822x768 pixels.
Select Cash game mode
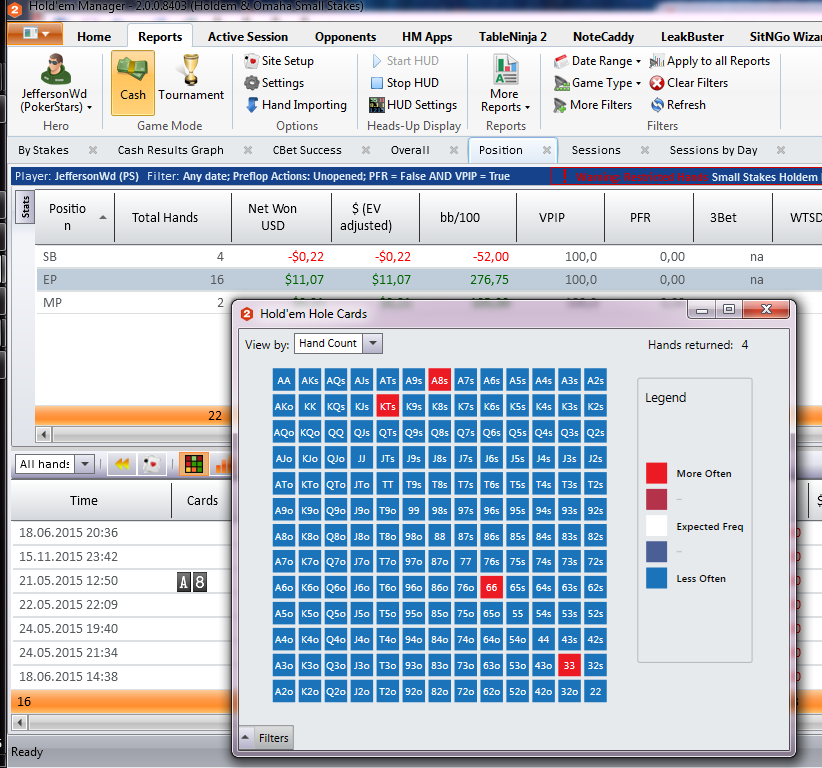click(x=133, y=83)
